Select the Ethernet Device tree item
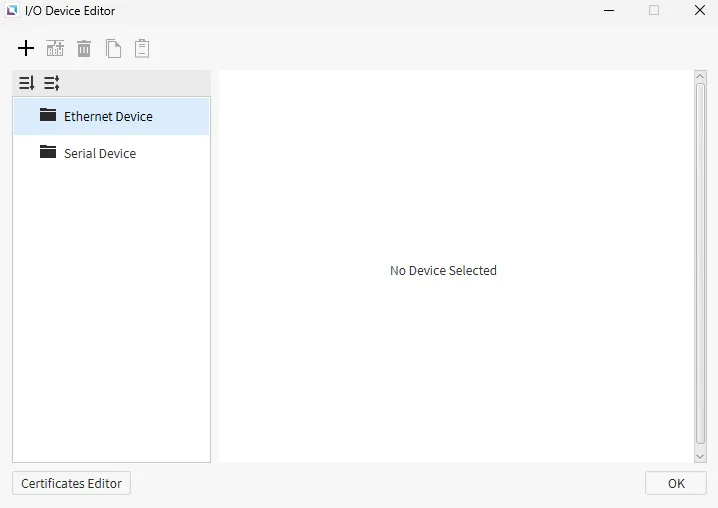The height and width of the screenshot is (508, 718). [x=108, y=116]
